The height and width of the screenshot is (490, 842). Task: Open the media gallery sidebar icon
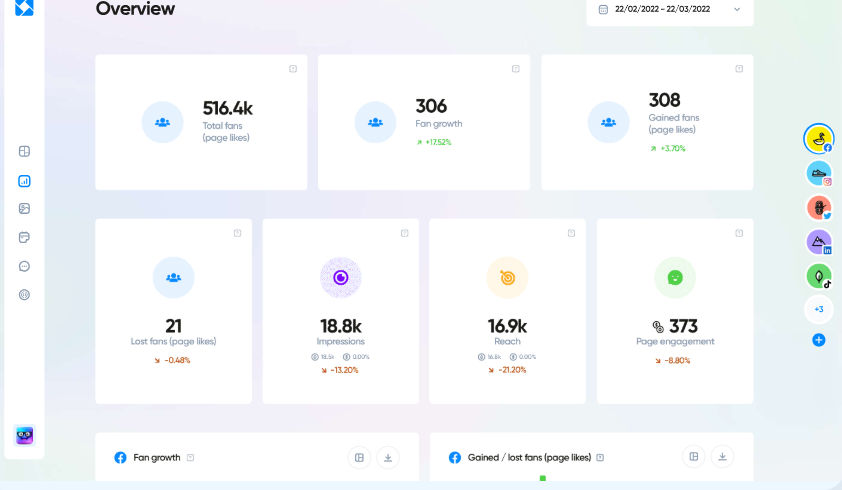tap(24, 209)
